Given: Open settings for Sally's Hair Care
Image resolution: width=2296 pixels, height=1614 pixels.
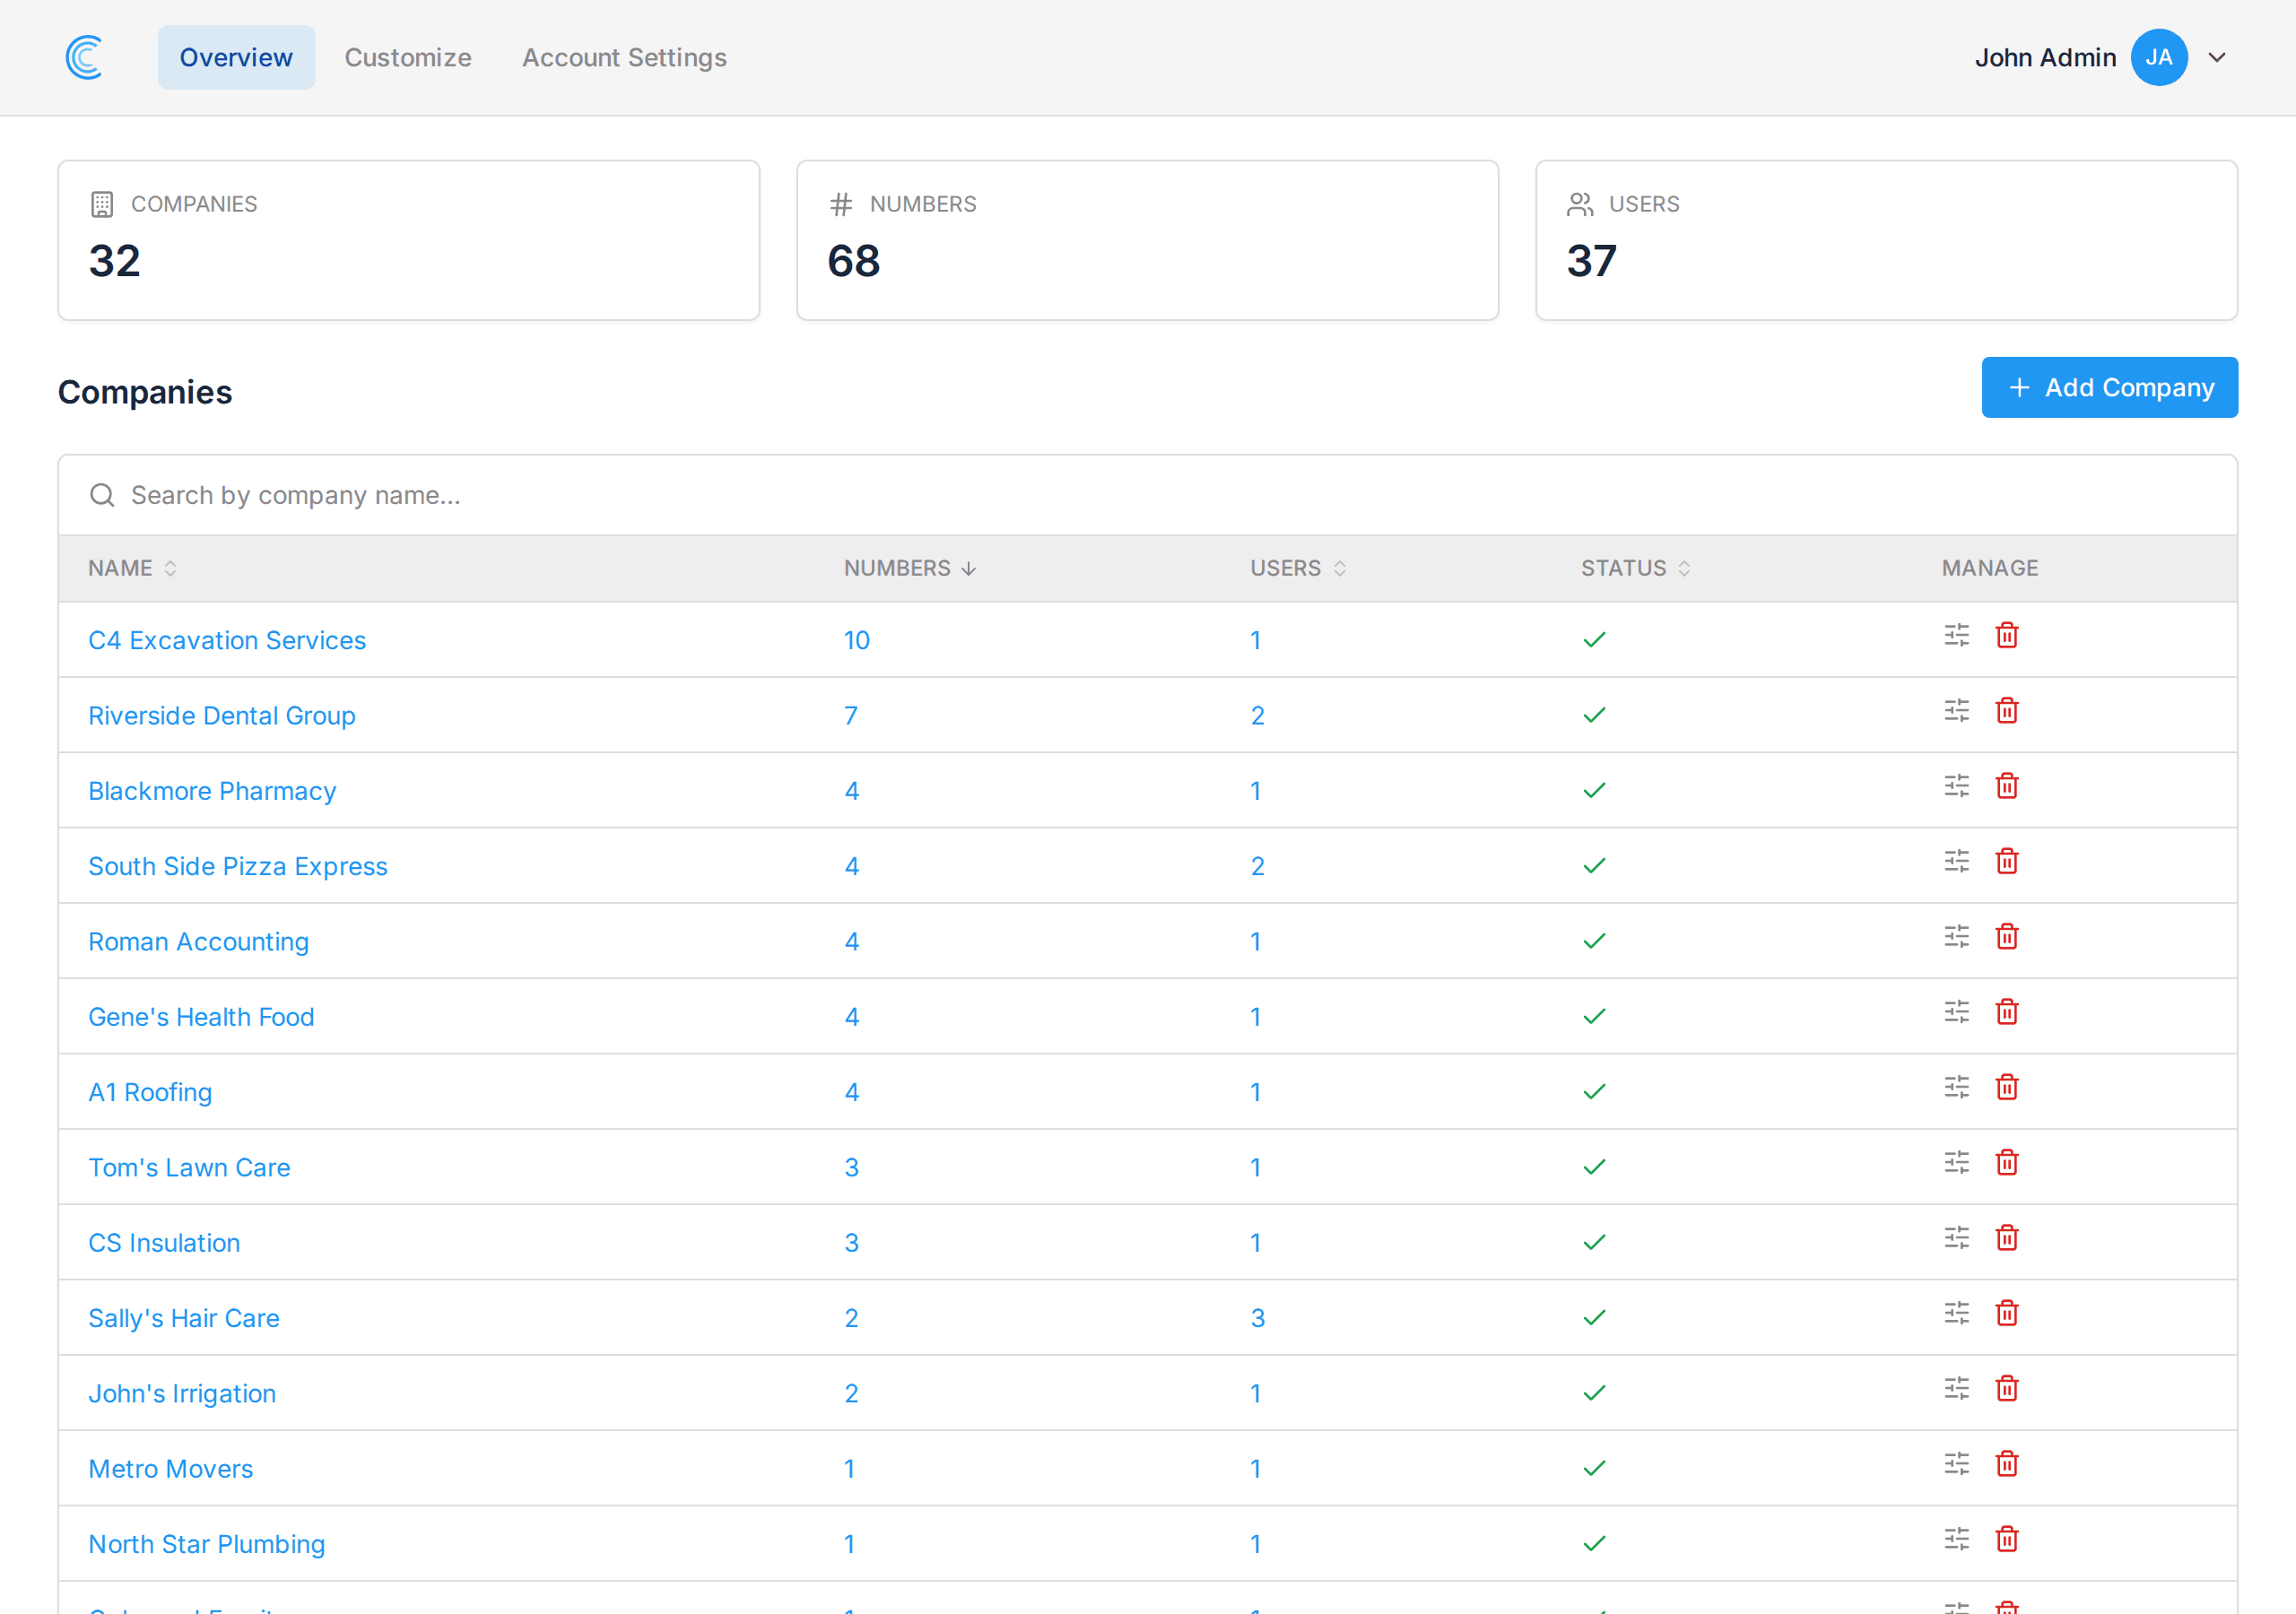Looking at the screenshot, I should coord(1956,1314).
